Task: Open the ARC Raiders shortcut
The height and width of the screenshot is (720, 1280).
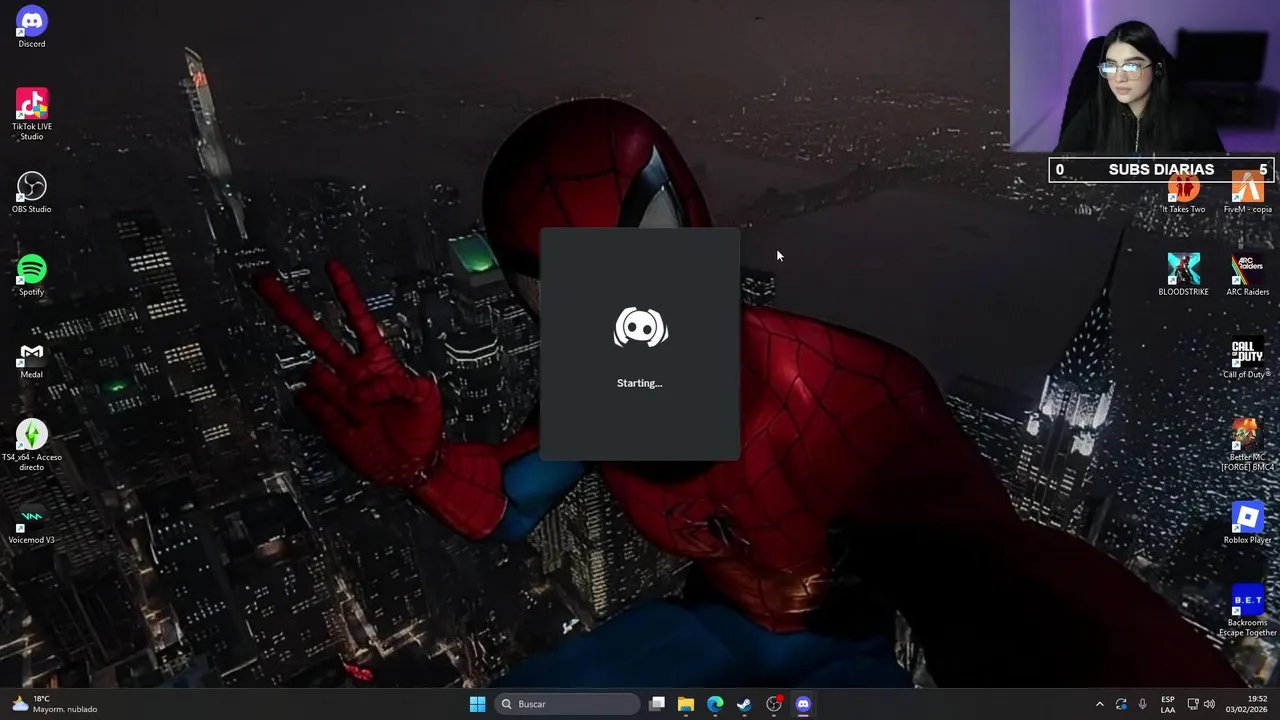Action: 1247,276
